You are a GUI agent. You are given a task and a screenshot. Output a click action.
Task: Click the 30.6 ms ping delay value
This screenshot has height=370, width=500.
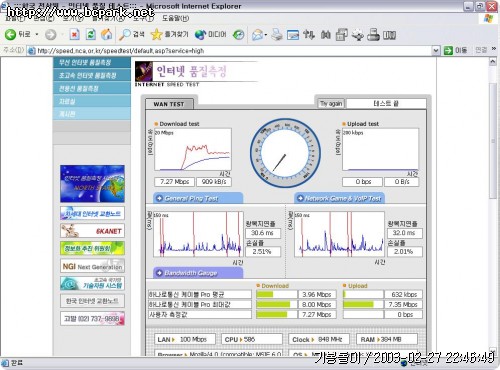[262, 233]
